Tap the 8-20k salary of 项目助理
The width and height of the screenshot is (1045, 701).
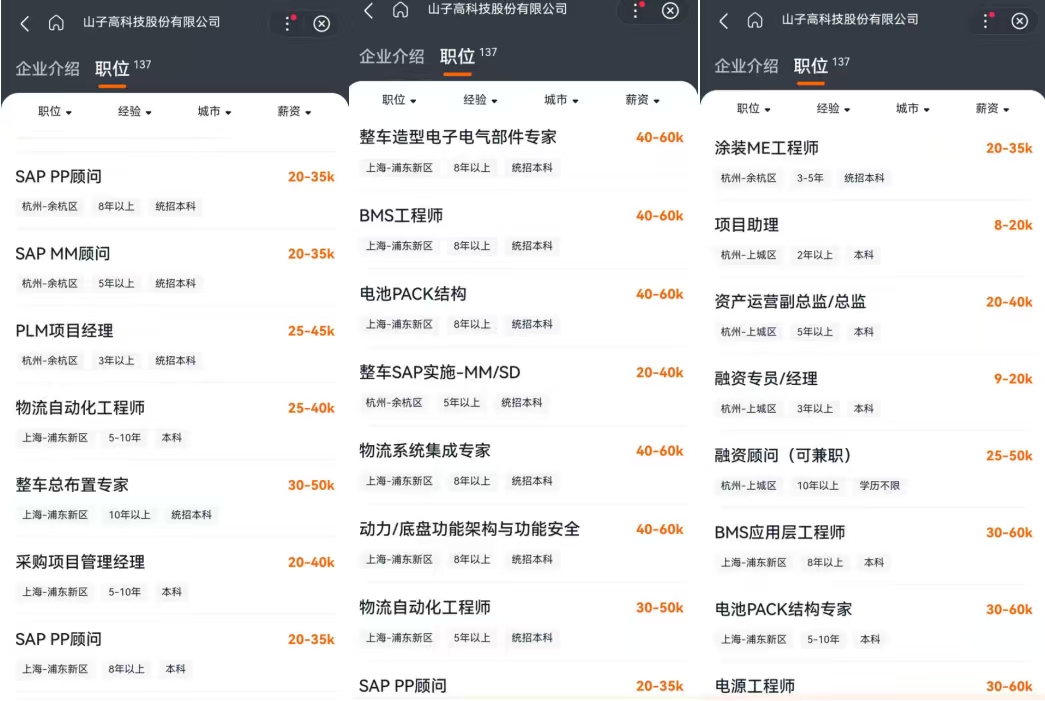tap(1013, 225)
